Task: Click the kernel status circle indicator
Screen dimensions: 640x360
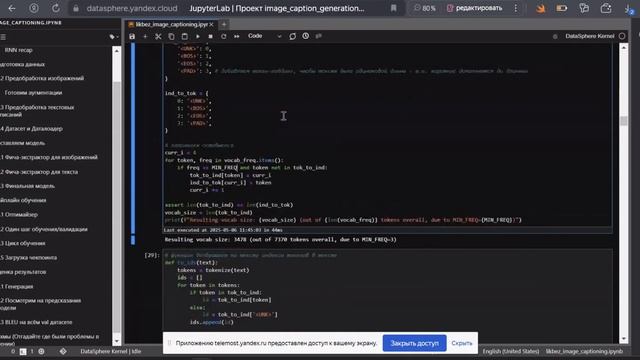Action: coord(622,36)
